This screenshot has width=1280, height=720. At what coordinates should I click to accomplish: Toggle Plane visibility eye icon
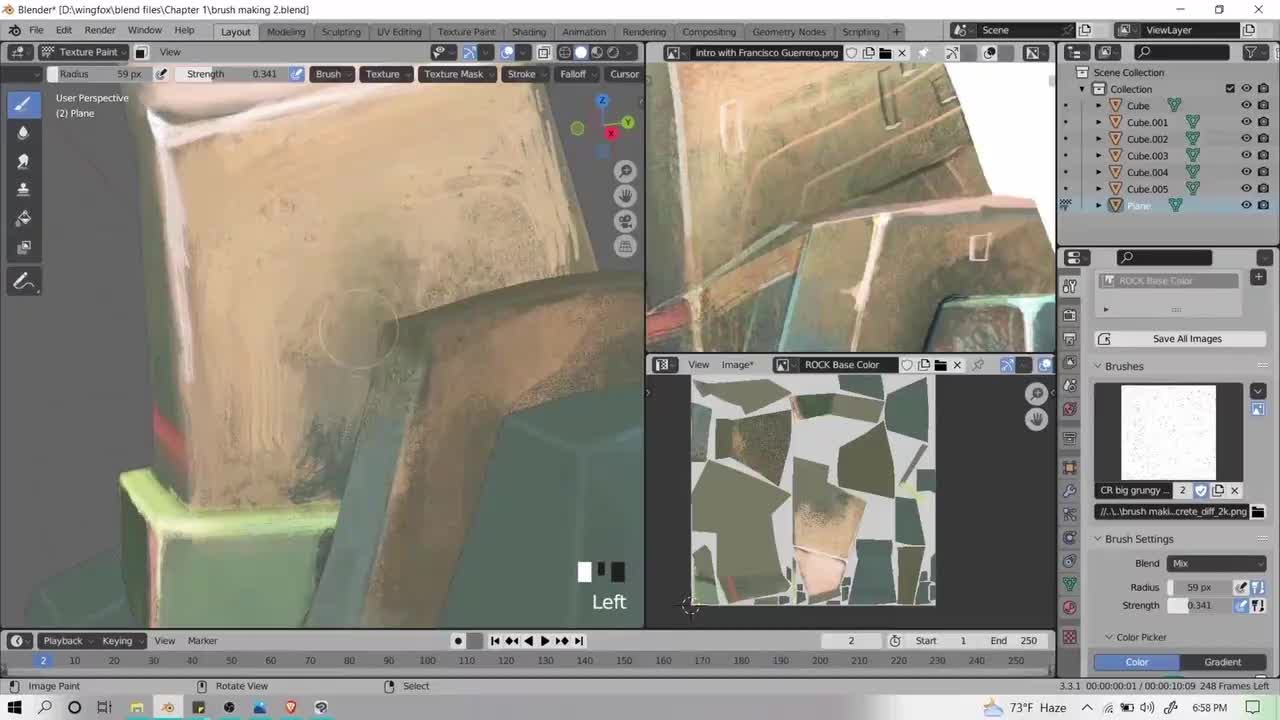1246,205
